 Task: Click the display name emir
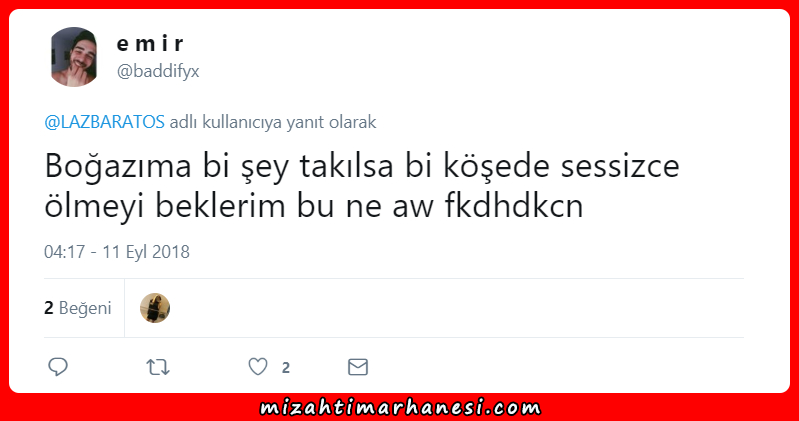150,43
